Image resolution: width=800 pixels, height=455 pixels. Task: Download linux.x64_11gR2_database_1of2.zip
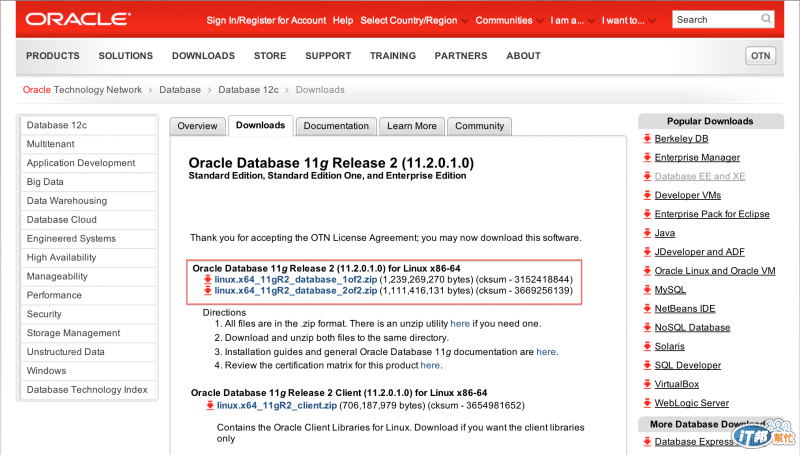click(x=295, y=279)
